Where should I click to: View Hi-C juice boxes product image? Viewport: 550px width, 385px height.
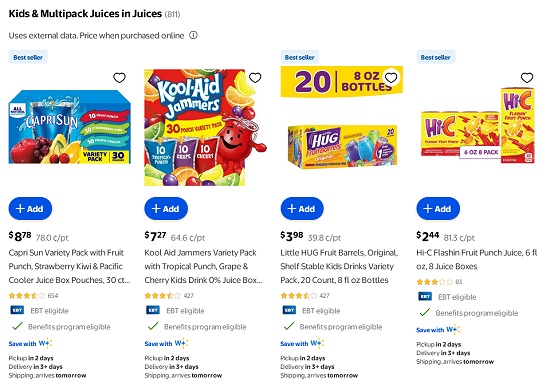click(478, 126)
